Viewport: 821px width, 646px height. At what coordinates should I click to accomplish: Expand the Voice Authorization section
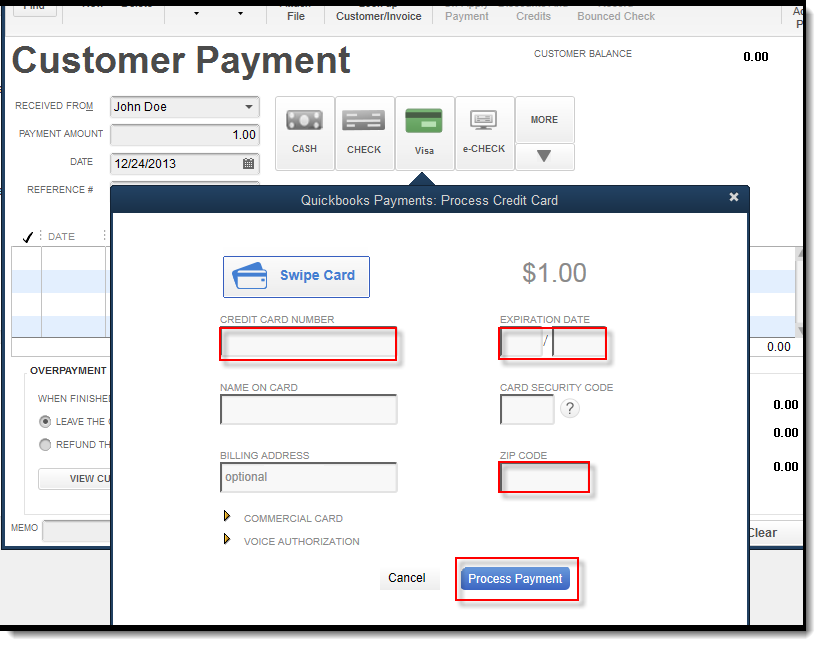[227, 539]
